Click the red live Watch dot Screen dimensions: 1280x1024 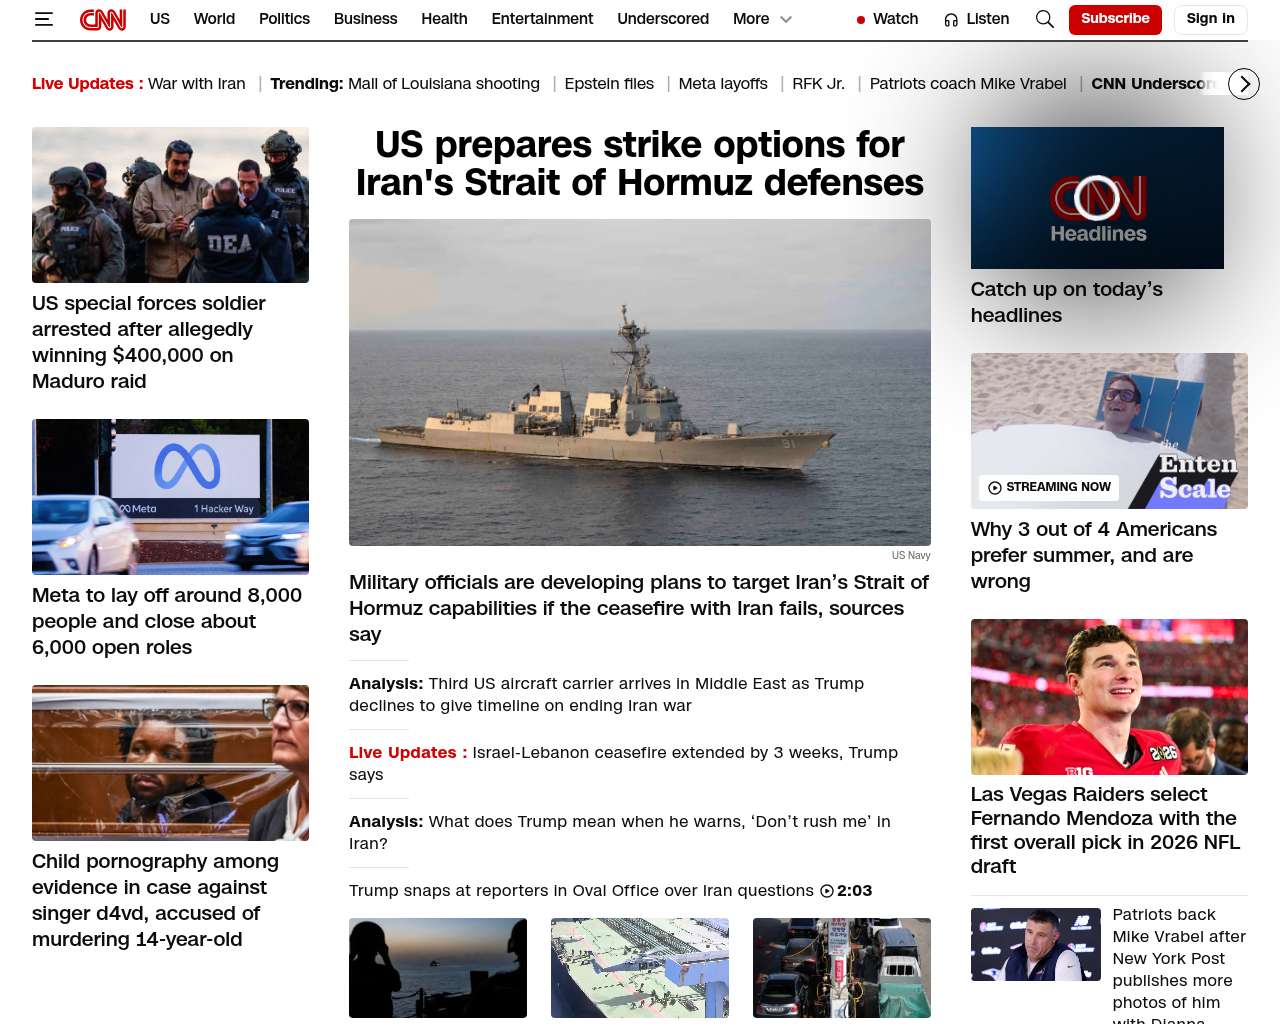tap(861, 19)
